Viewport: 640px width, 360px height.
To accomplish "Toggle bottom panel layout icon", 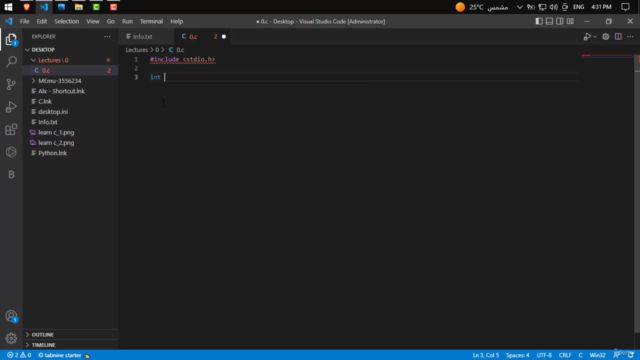I will pos(549,21).
